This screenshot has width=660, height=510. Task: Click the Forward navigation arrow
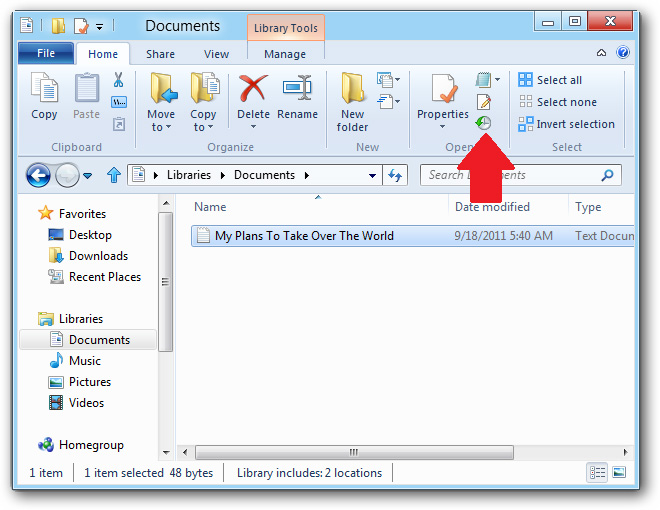point(67,175)
